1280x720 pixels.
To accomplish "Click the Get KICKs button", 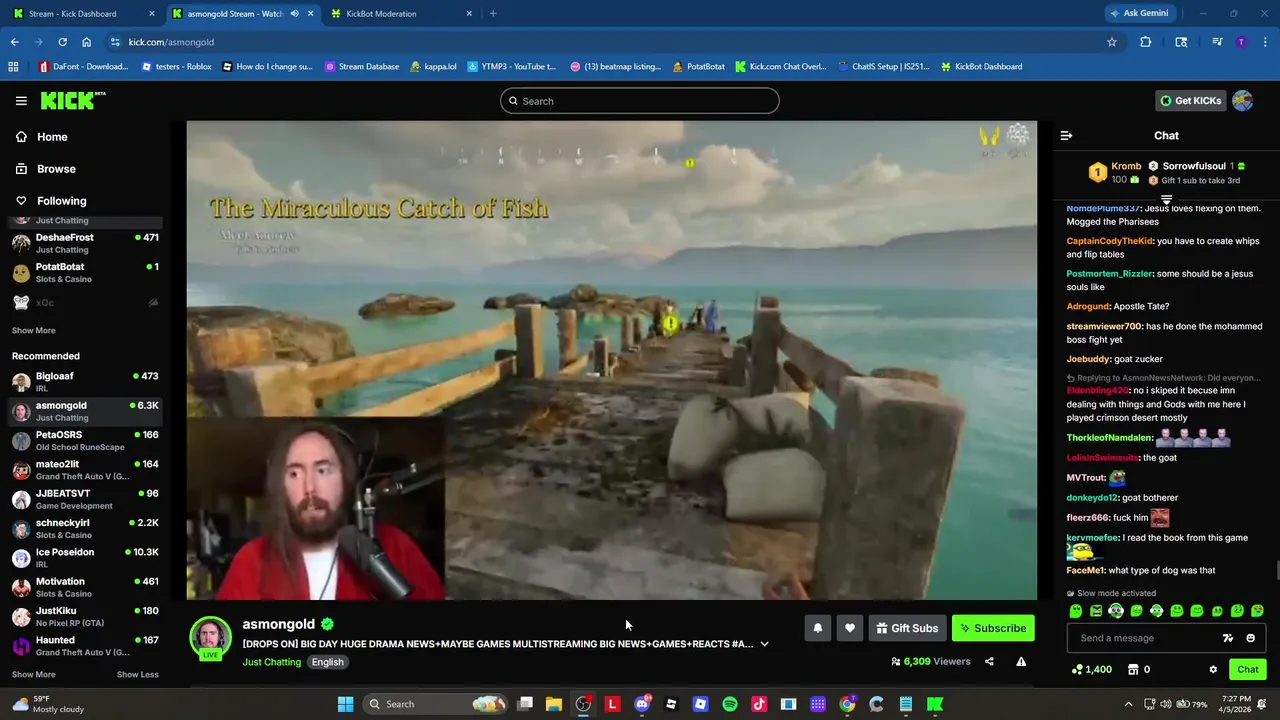I will tap(1190, 100).
